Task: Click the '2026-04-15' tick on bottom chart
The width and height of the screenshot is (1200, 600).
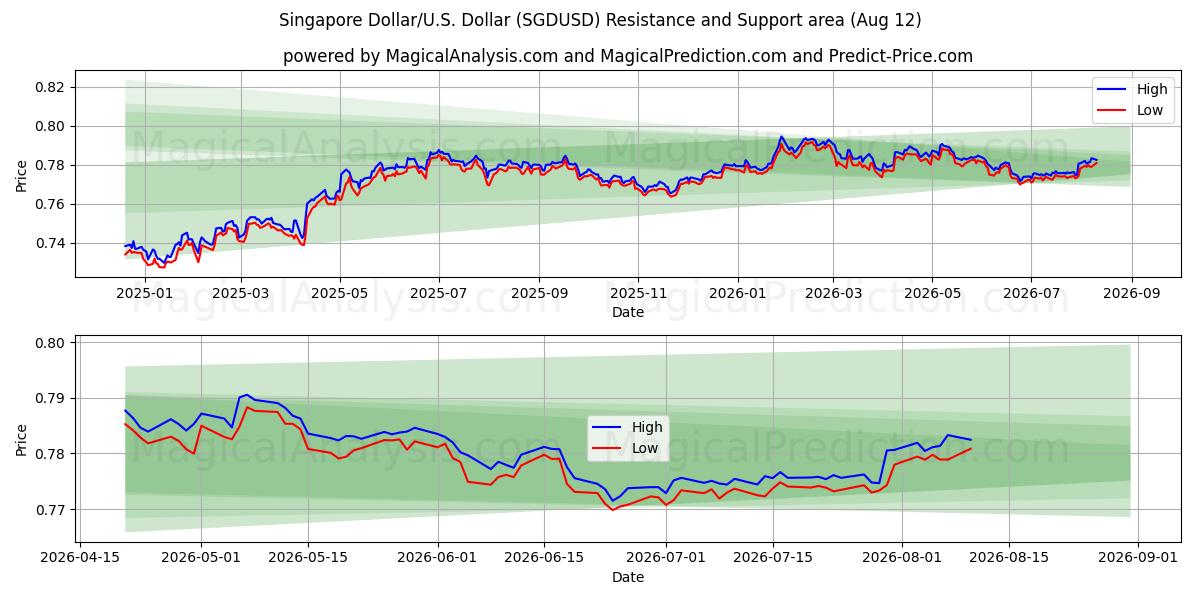Action: click(80, 558)
